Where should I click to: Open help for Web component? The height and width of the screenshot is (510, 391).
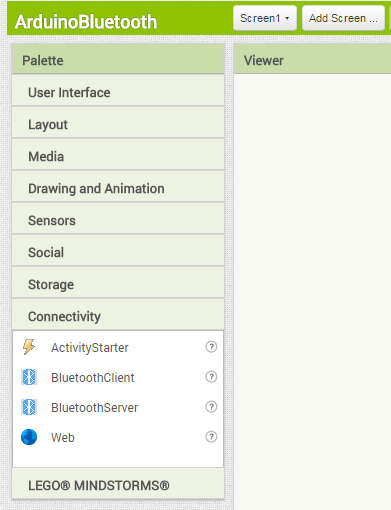pos(211,437)
